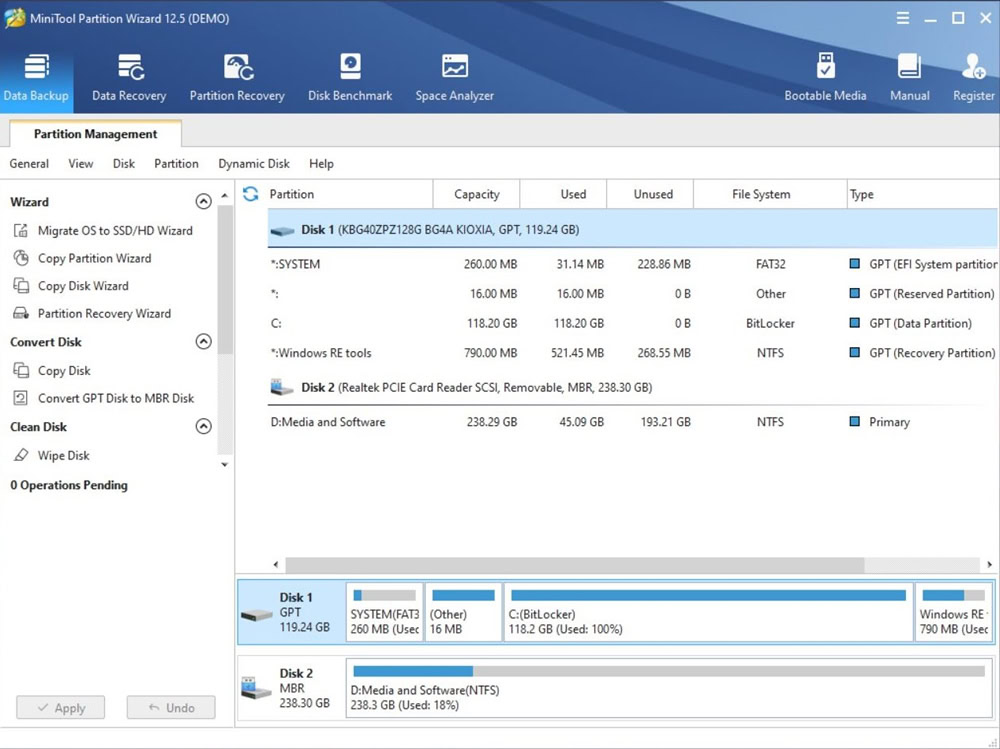The image size is (1000, 749).
Task: Select the C:(BitLocker) partition block in disk map
Action: click(709, 612)
